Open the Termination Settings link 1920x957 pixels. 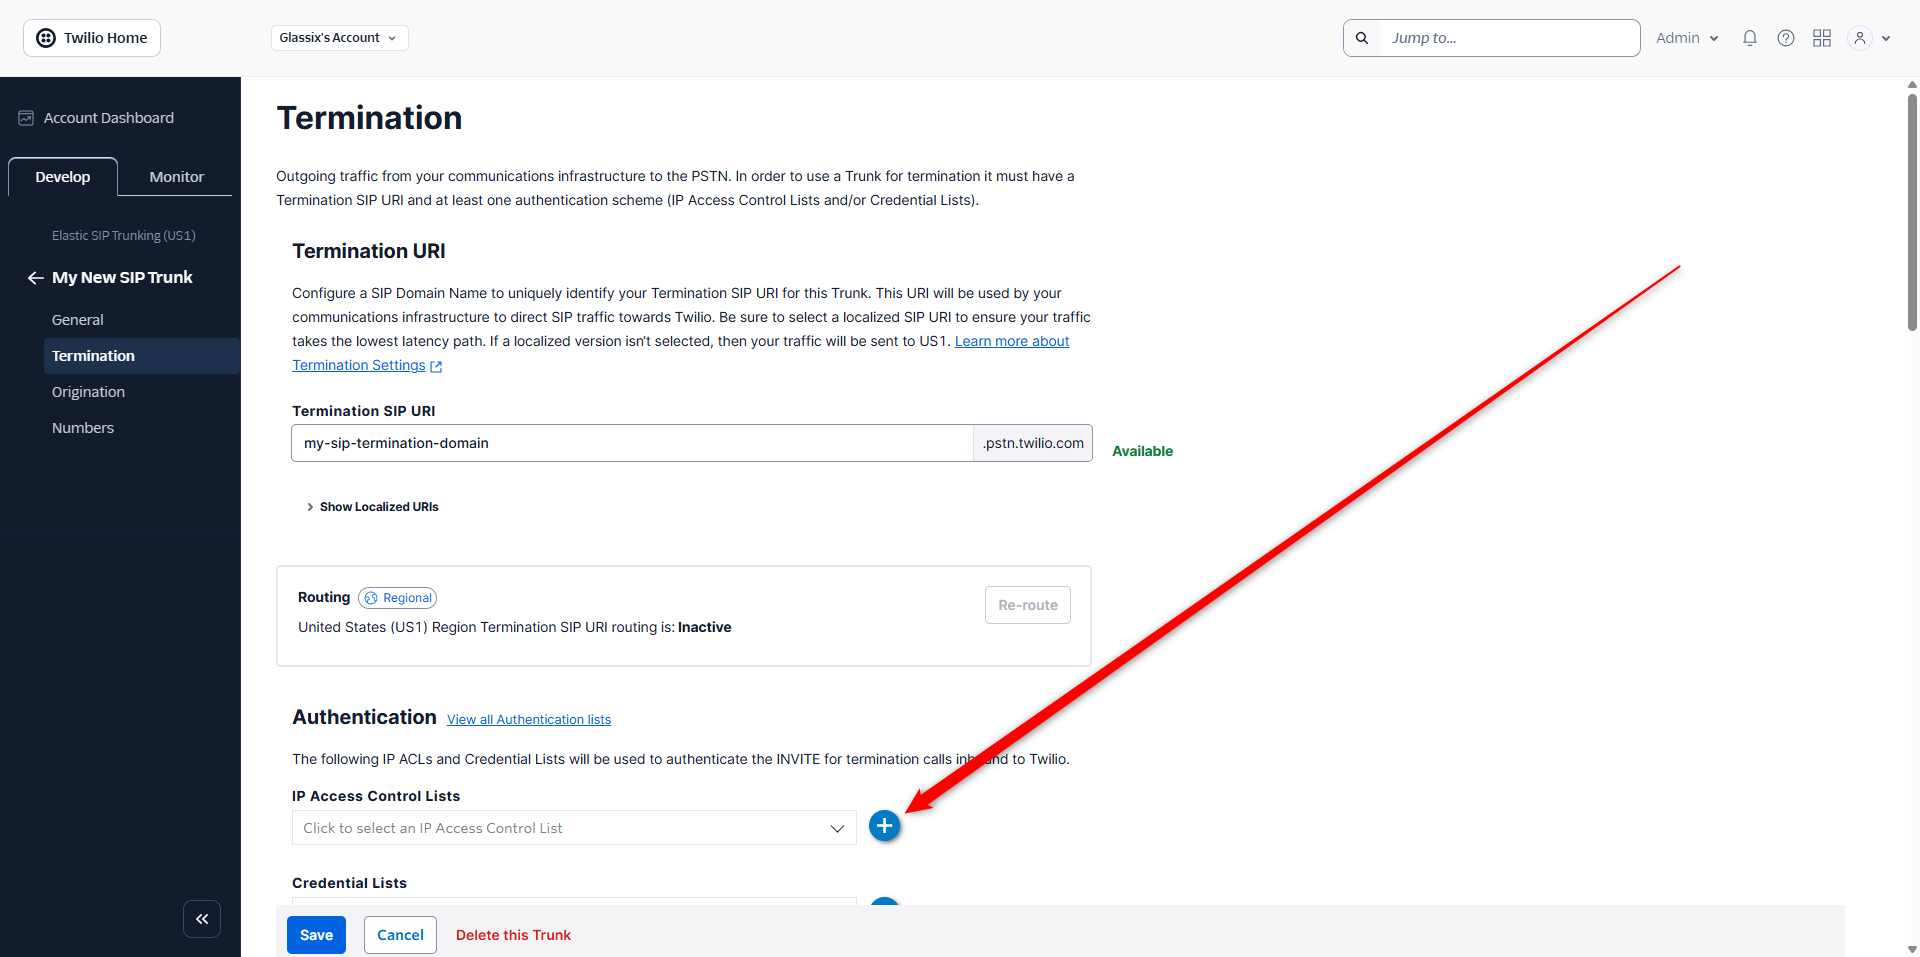pyautogui.click(x=359, y=365)
